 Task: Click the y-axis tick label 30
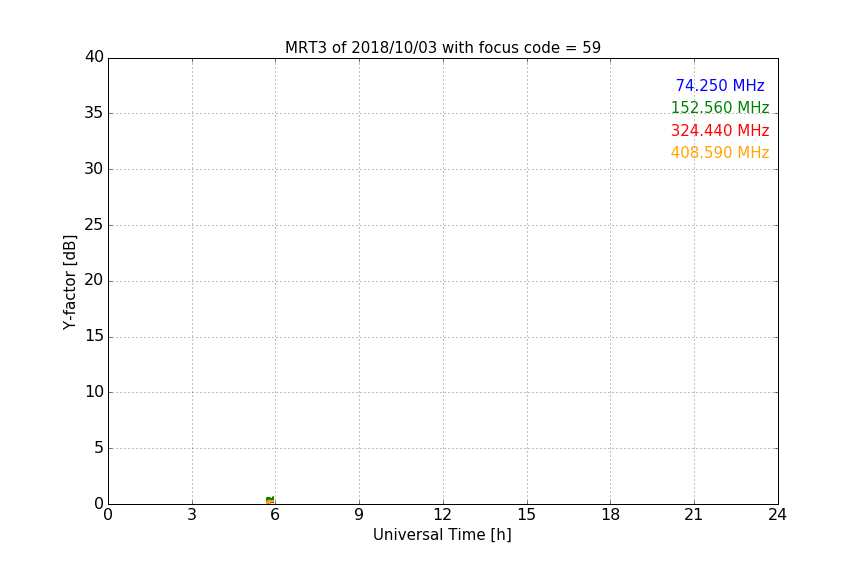tap(94, 169)
